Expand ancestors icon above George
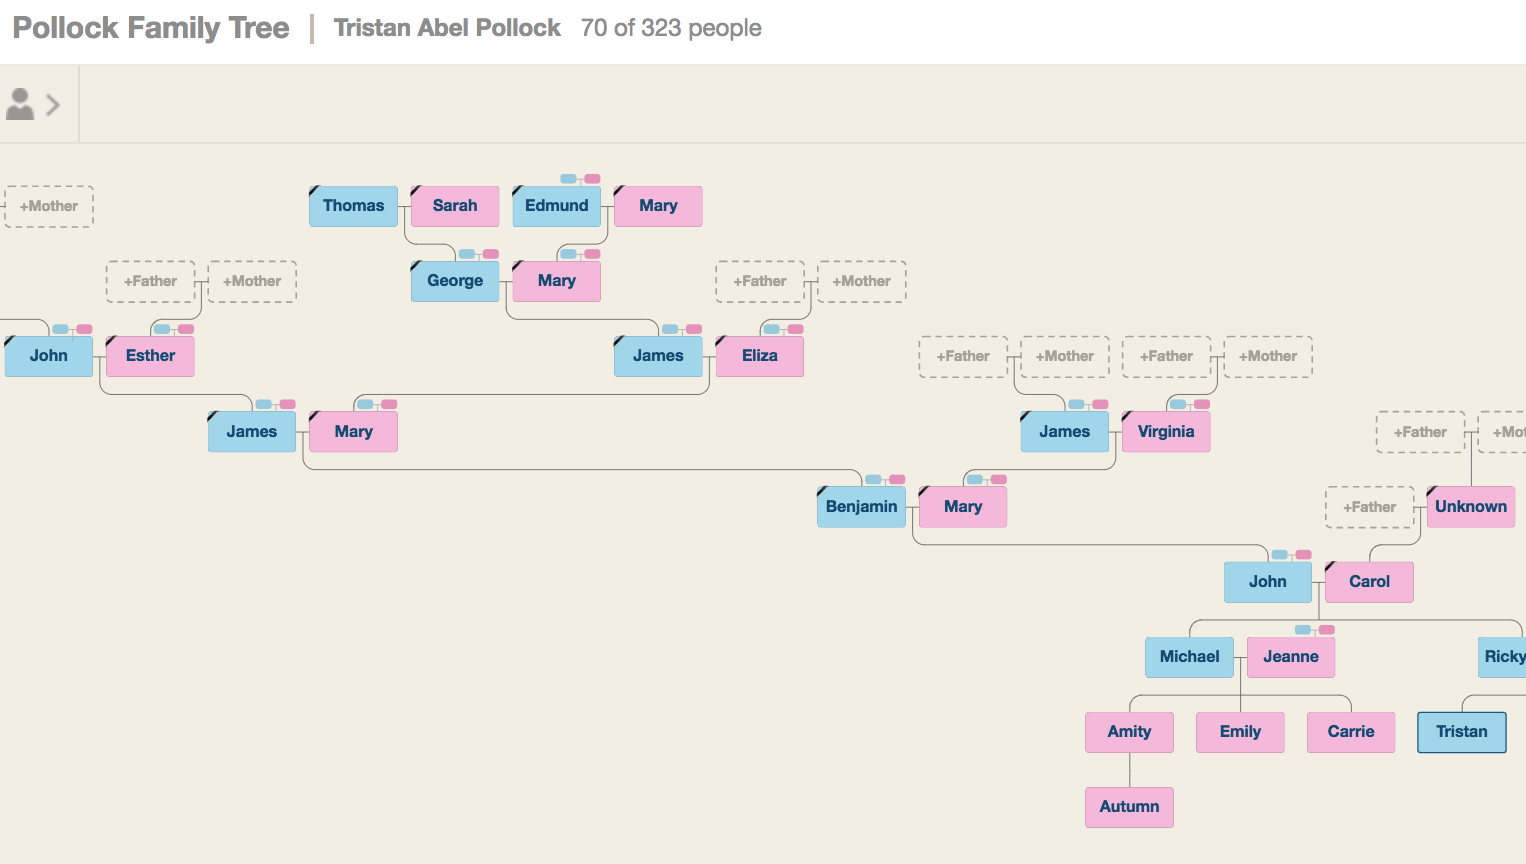 click(x=478, y=254)
